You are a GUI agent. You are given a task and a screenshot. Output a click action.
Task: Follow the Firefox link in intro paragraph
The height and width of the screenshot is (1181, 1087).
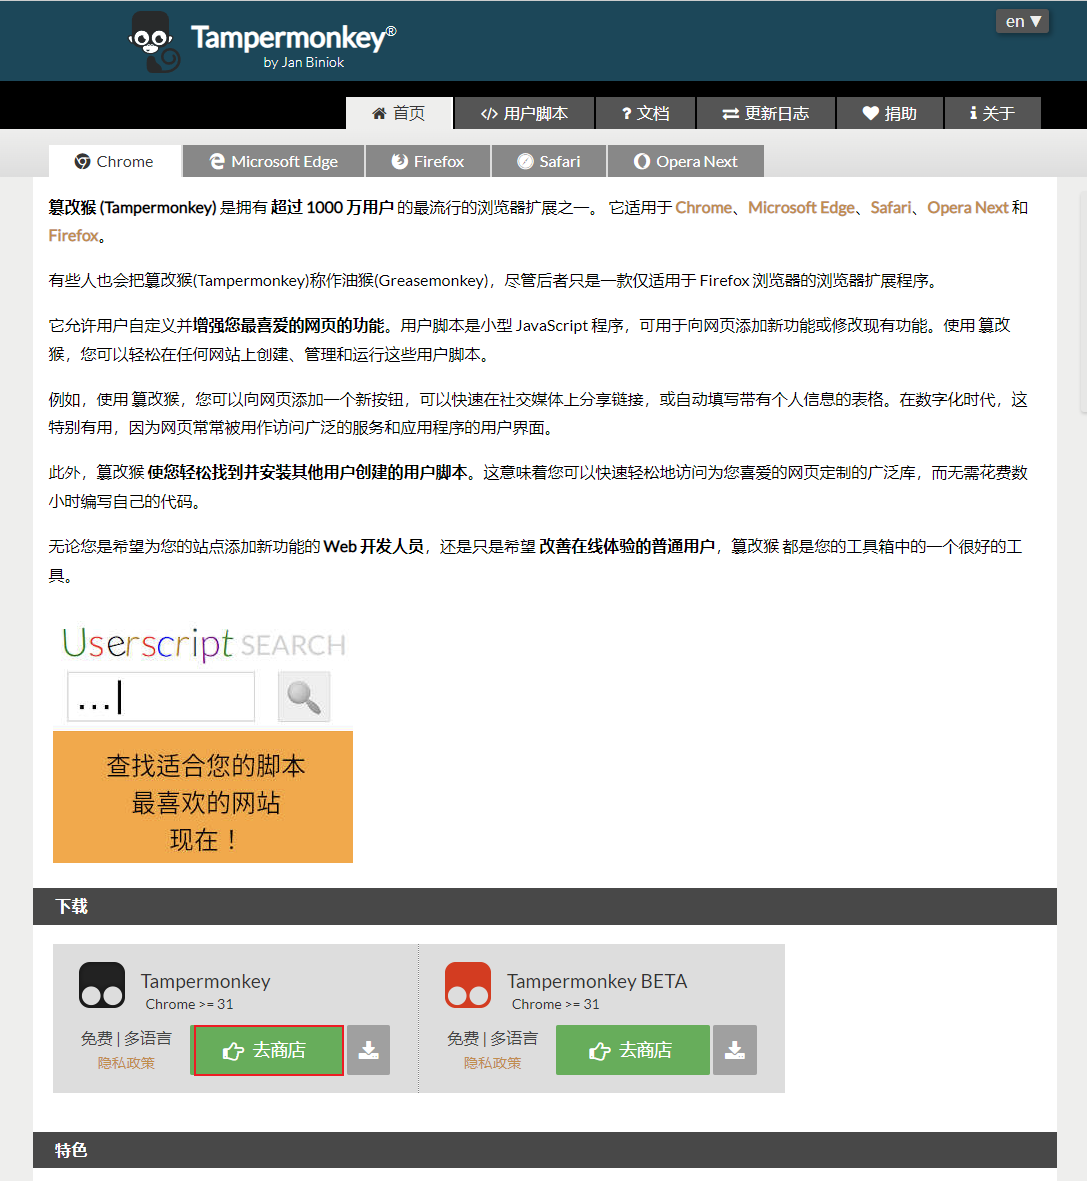click(74, 236)
